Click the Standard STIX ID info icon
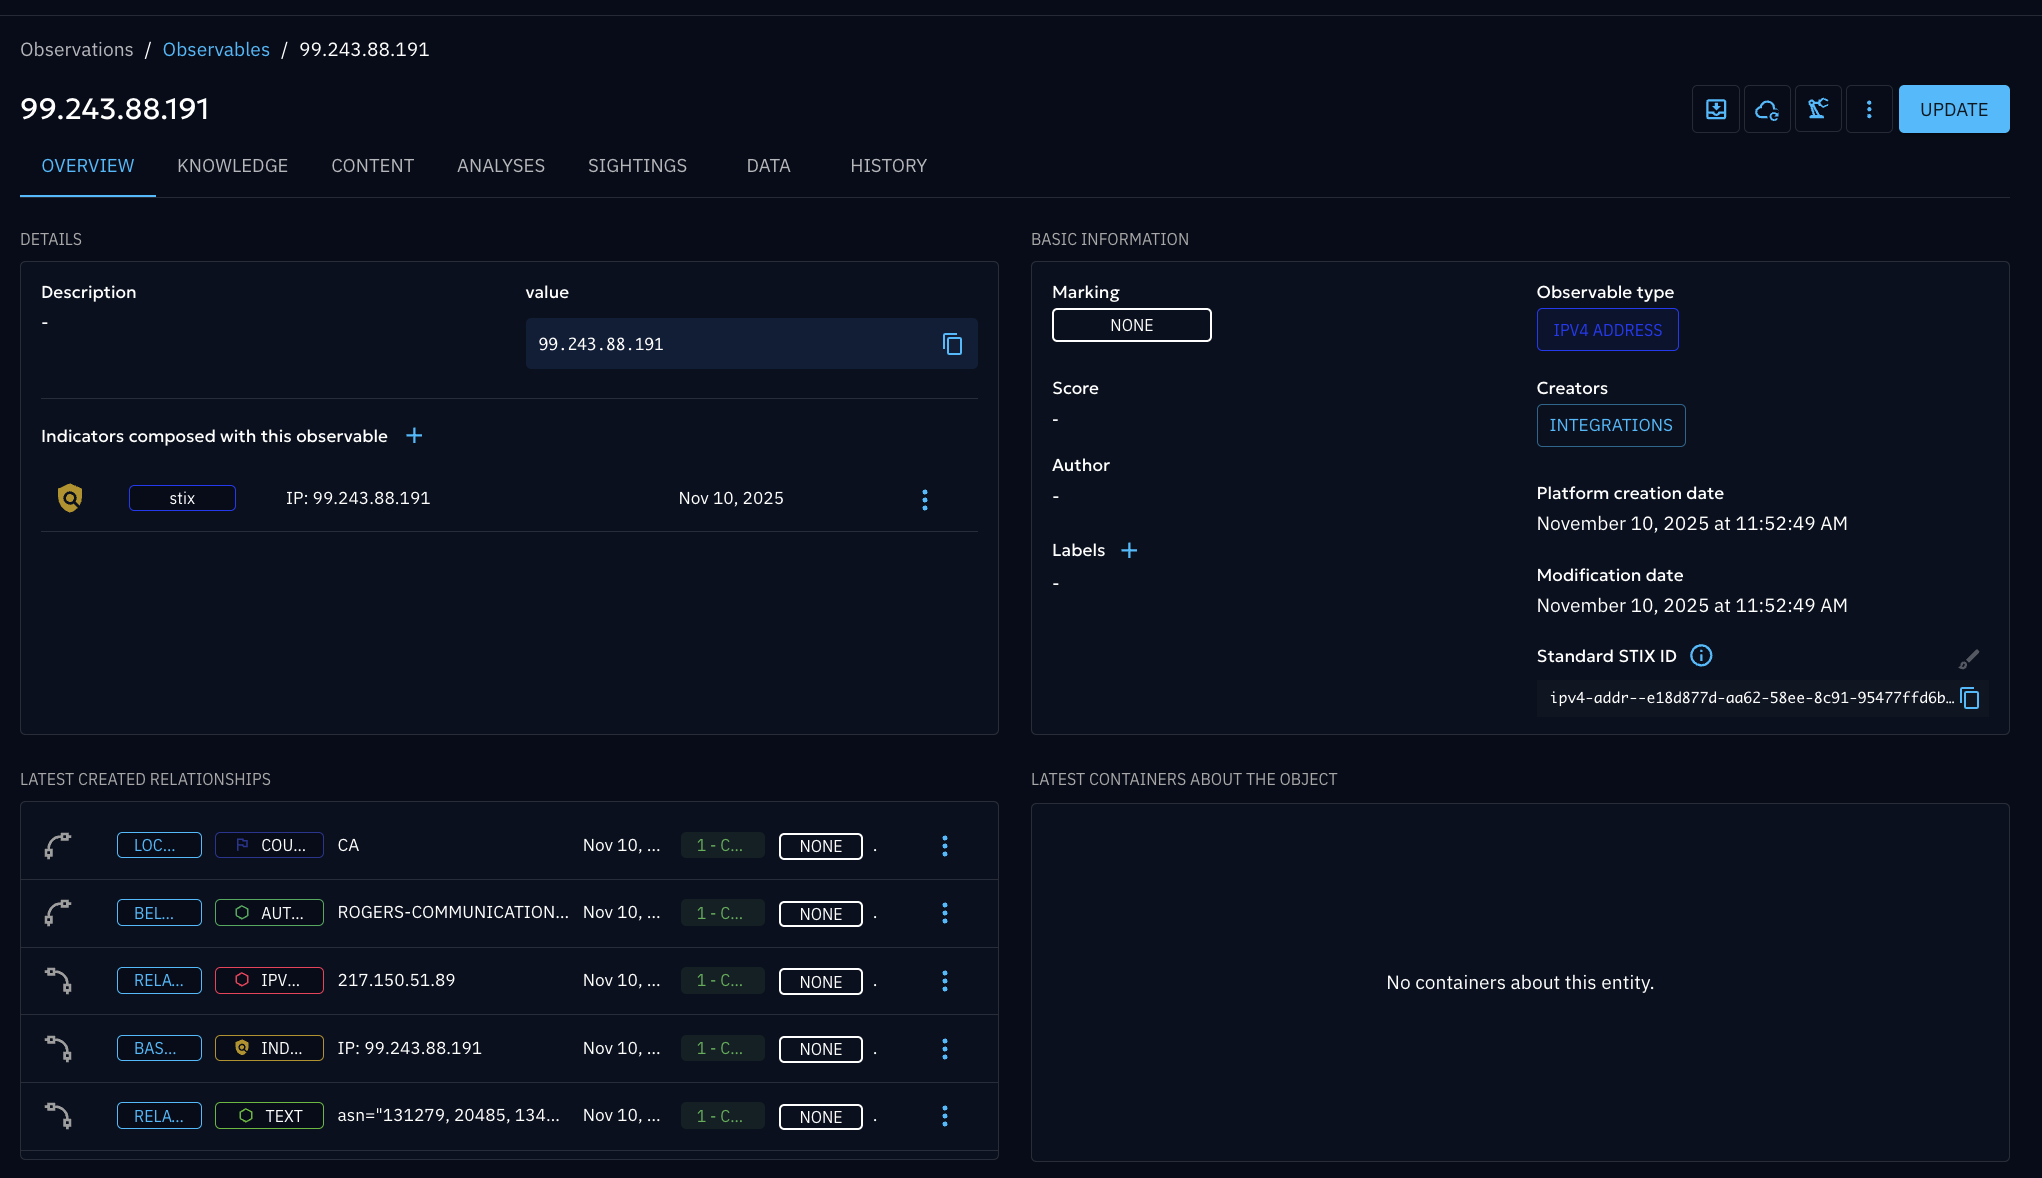 [1701, 656]
